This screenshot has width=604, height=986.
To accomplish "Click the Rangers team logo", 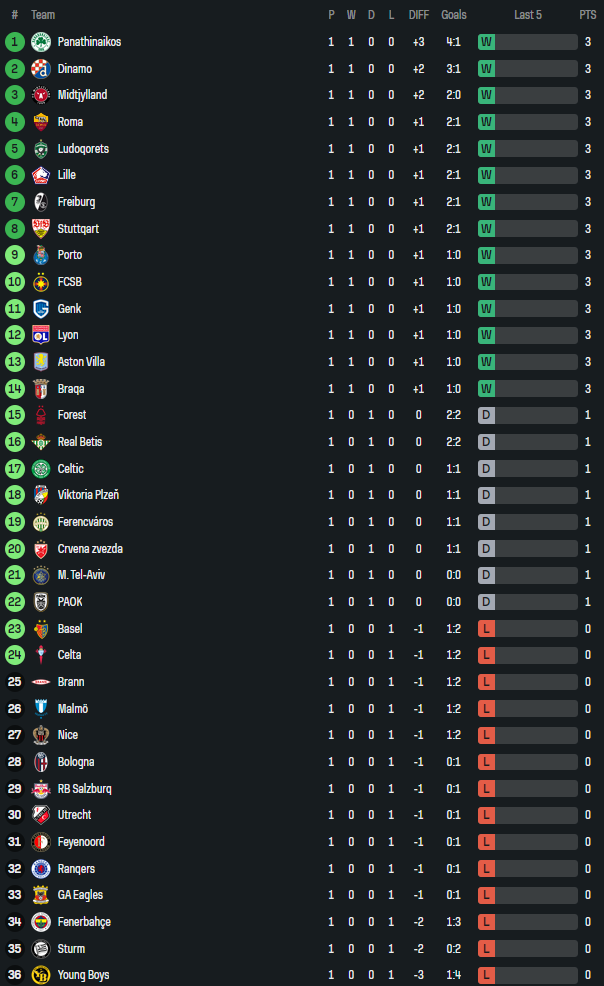I will pos(41,868).
